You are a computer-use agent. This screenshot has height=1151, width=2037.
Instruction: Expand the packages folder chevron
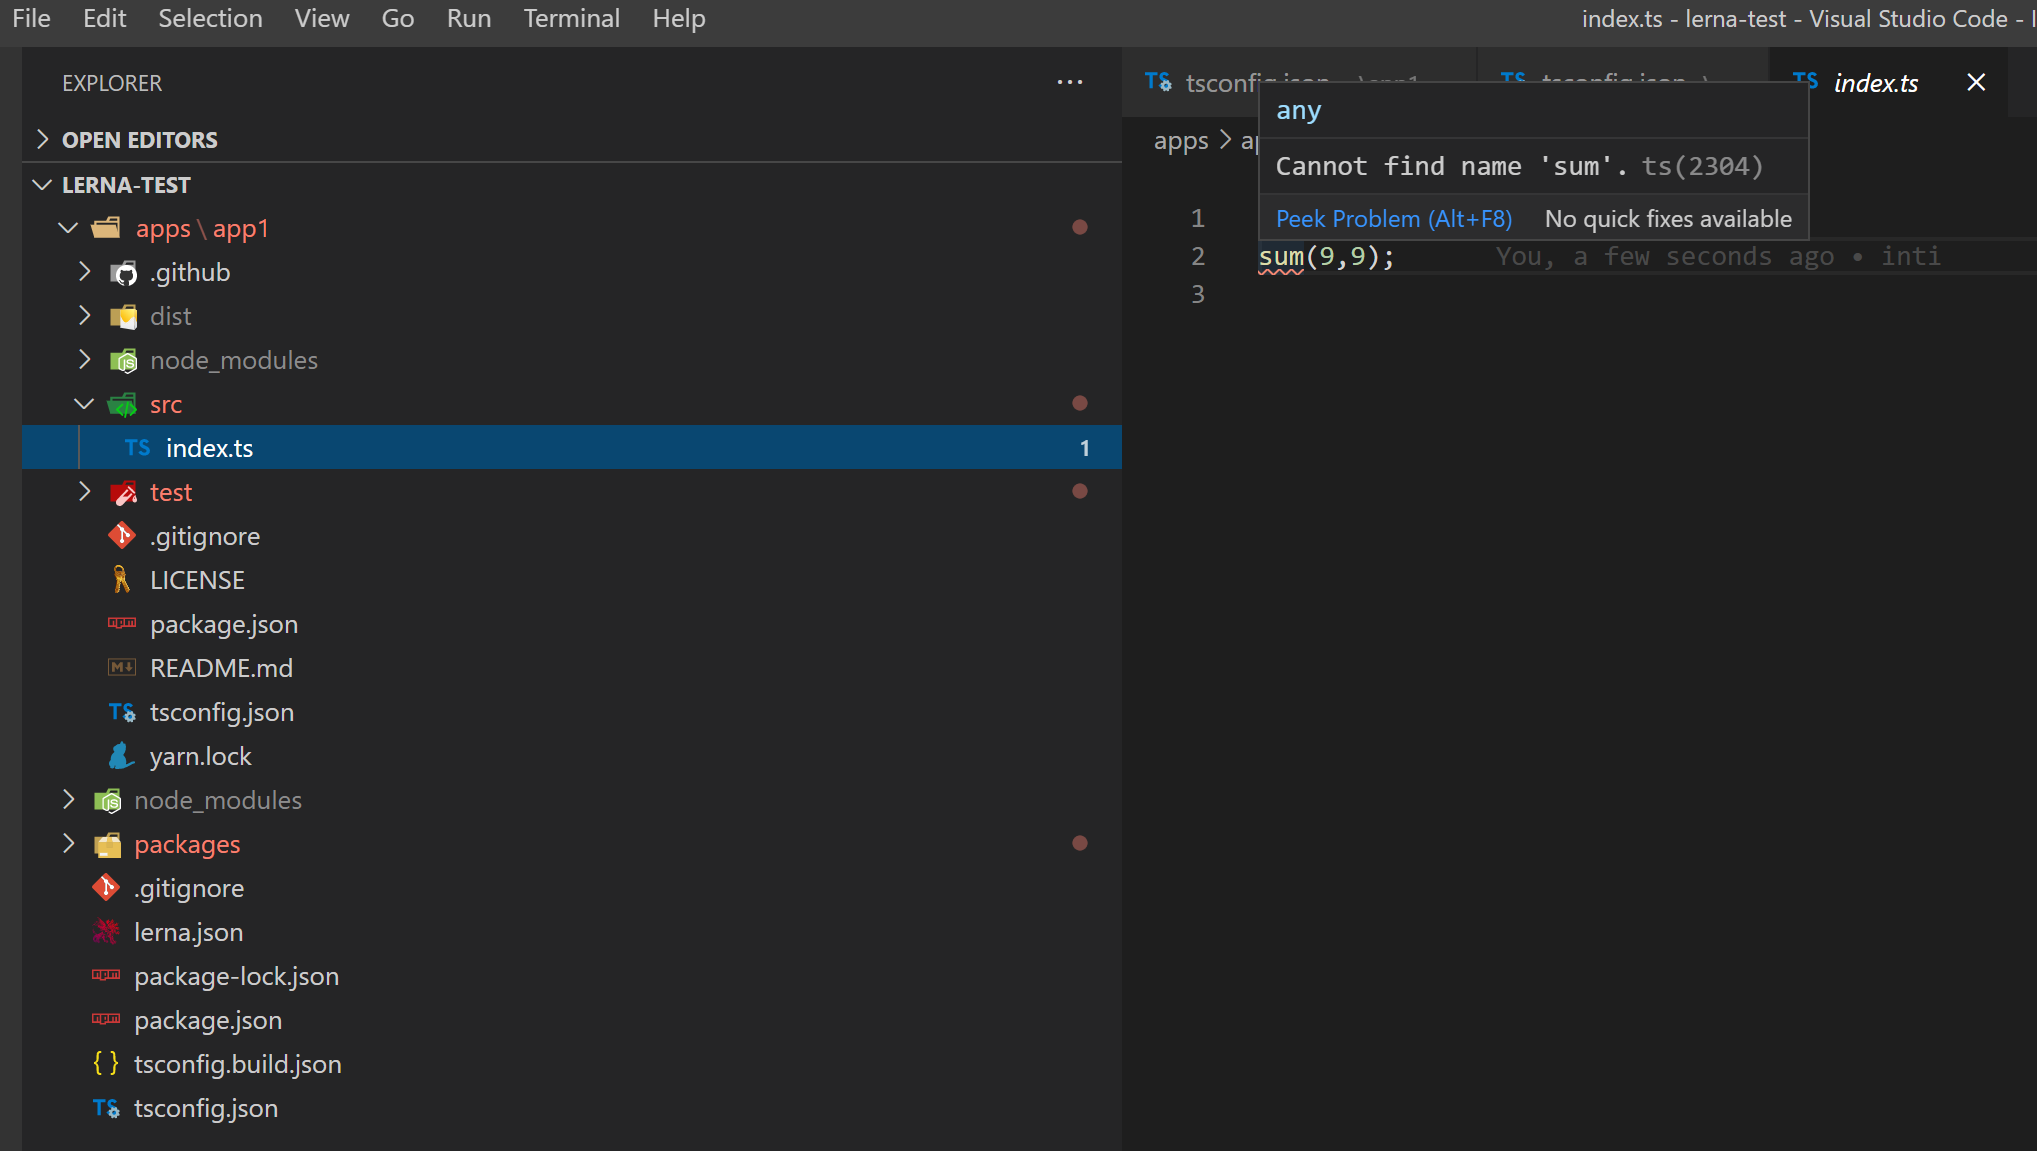[68, 844]
